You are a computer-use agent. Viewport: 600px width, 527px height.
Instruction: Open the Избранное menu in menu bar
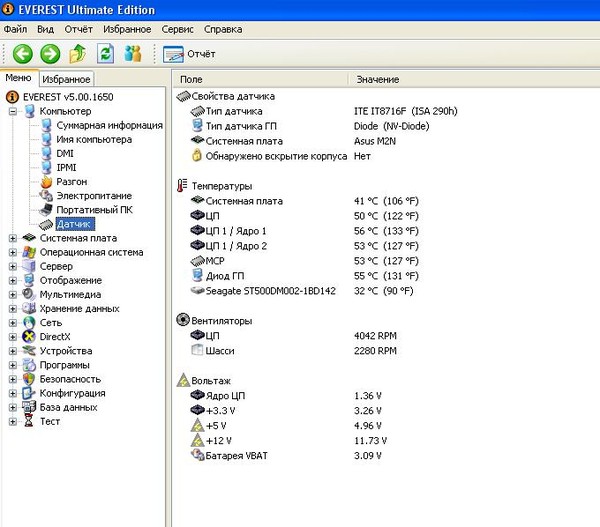pos(127,29)
